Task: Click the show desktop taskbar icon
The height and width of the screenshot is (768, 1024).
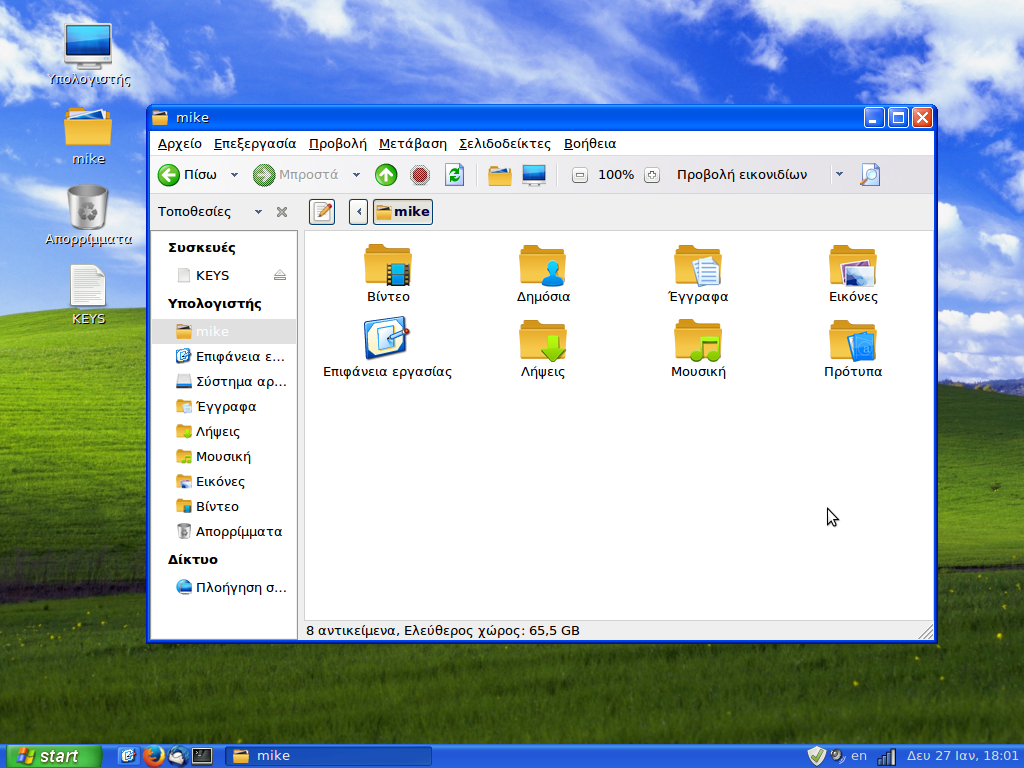Action: (128, 756)
